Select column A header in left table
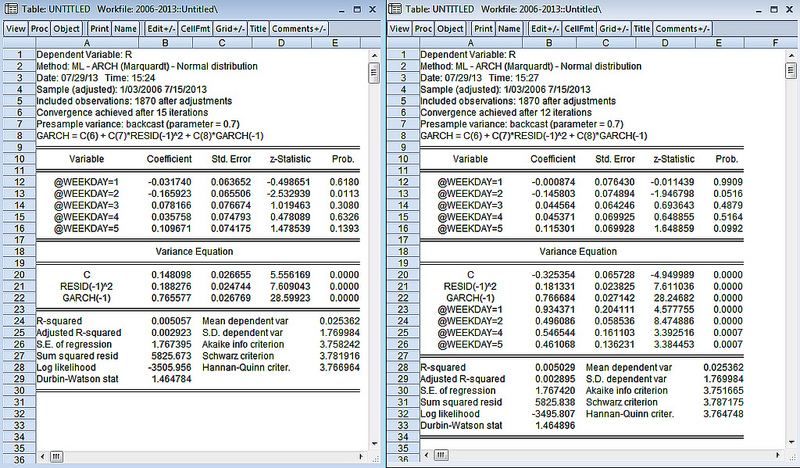The width and height of the screenshot is (800, 468). tap(87, 43)
